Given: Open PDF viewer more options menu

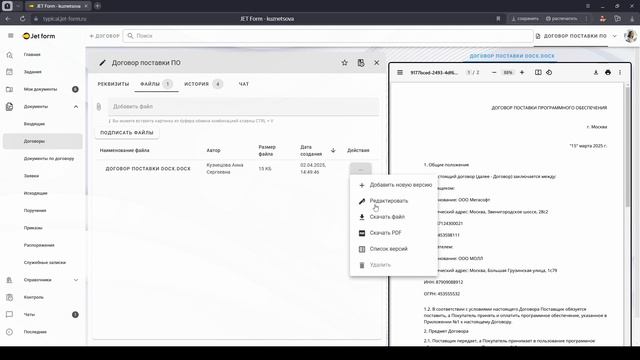Looking at the screenshot, I should 620,72.
